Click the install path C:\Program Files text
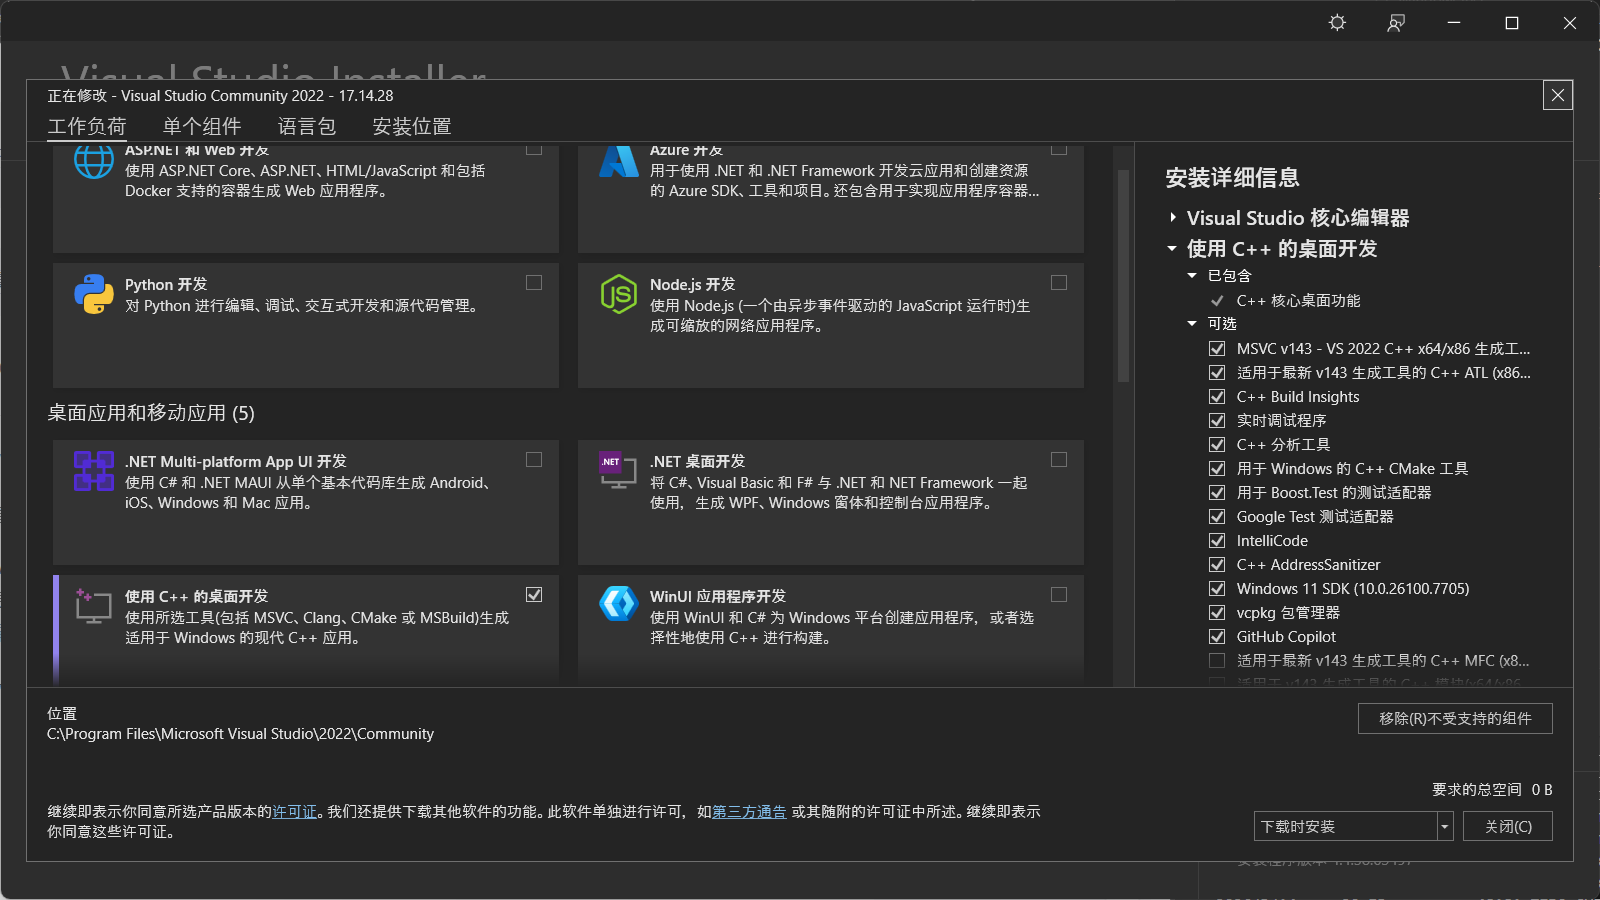1600x900 pixels. (240, 734)
